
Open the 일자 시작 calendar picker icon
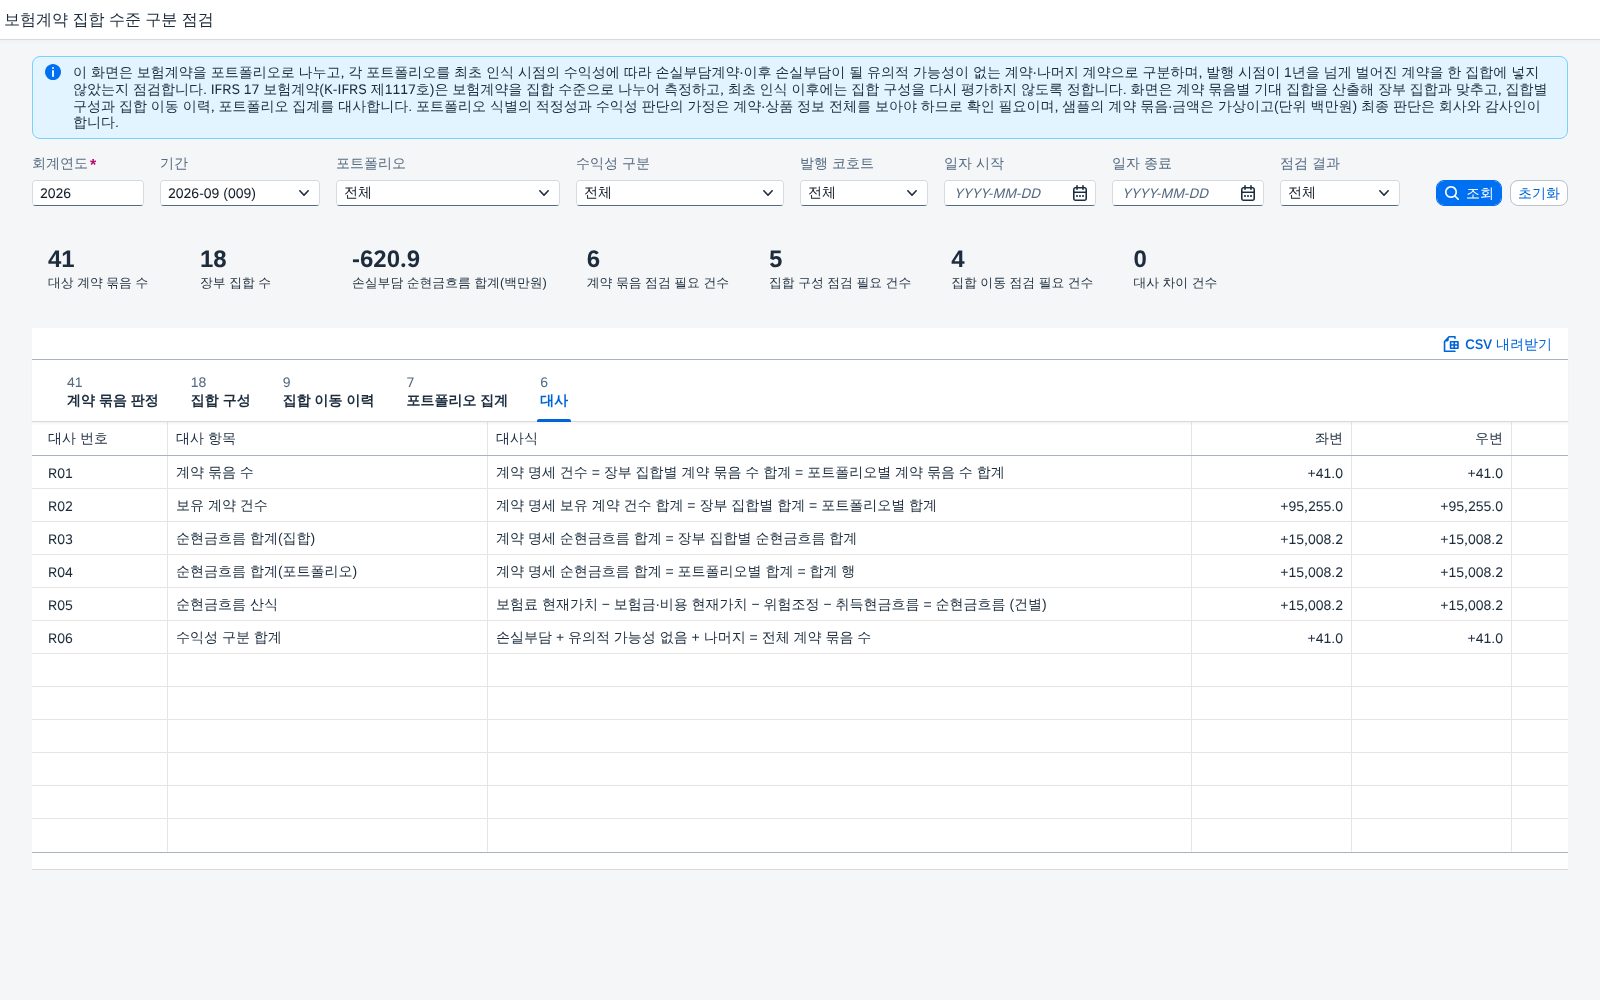point(1080,193)
